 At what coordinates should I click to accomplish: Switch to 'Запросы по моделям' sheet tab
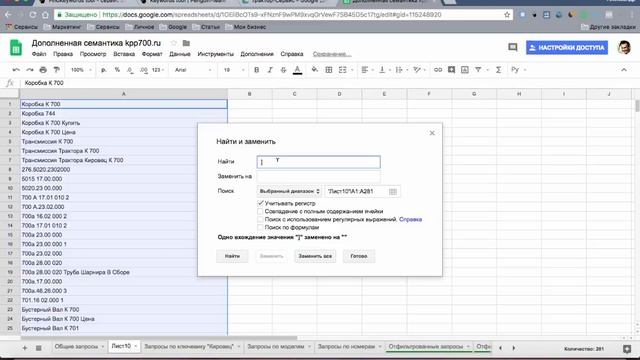276,347
